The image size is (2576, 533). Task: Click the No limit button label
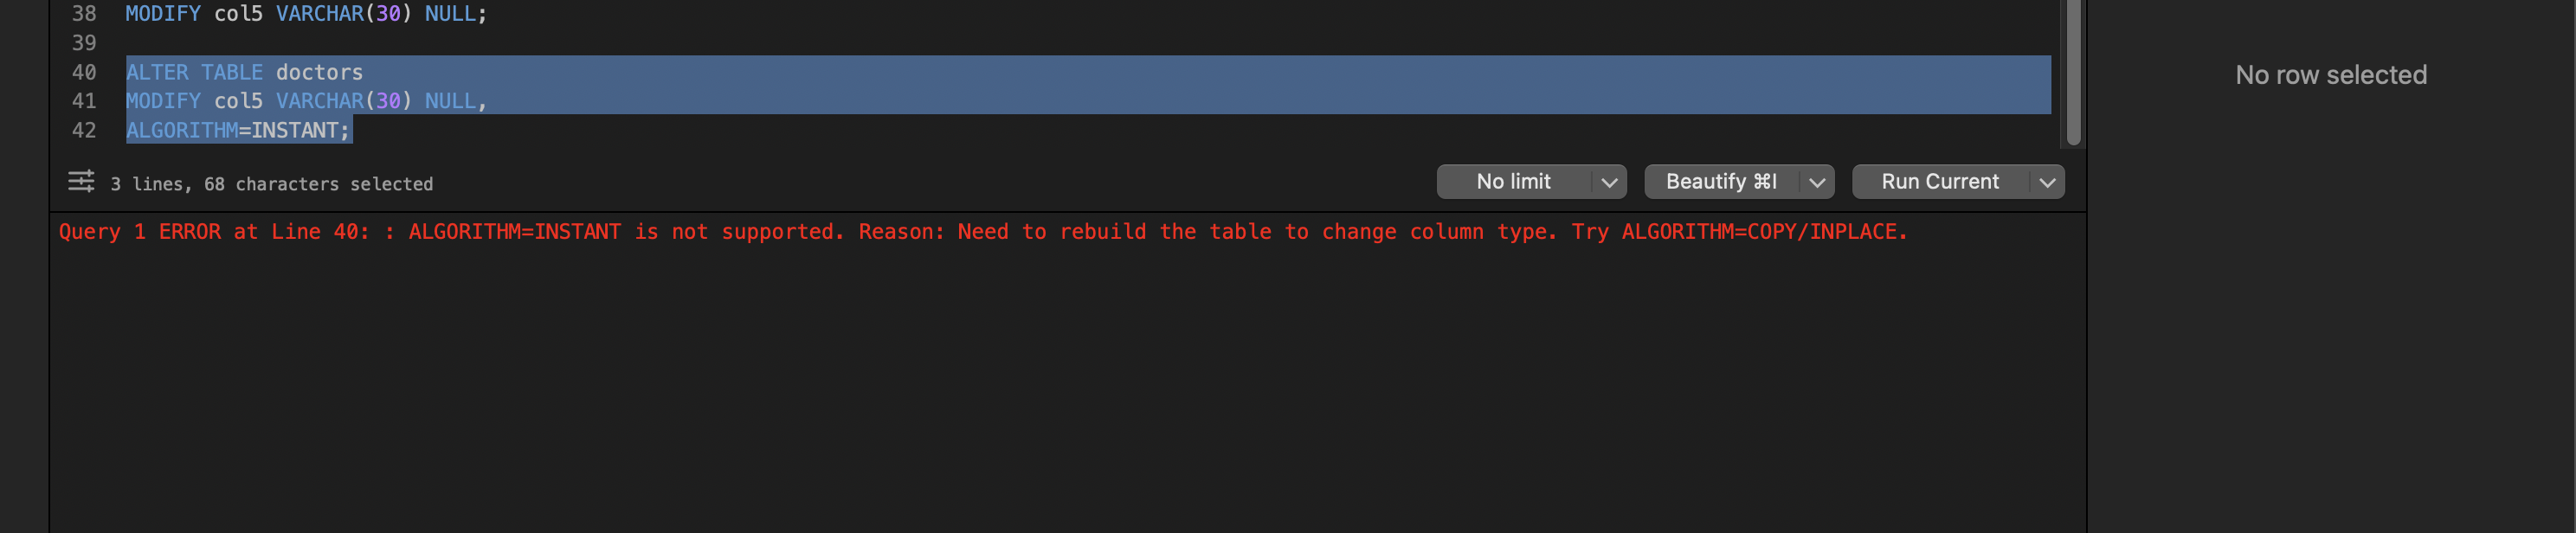point(1513,182)
